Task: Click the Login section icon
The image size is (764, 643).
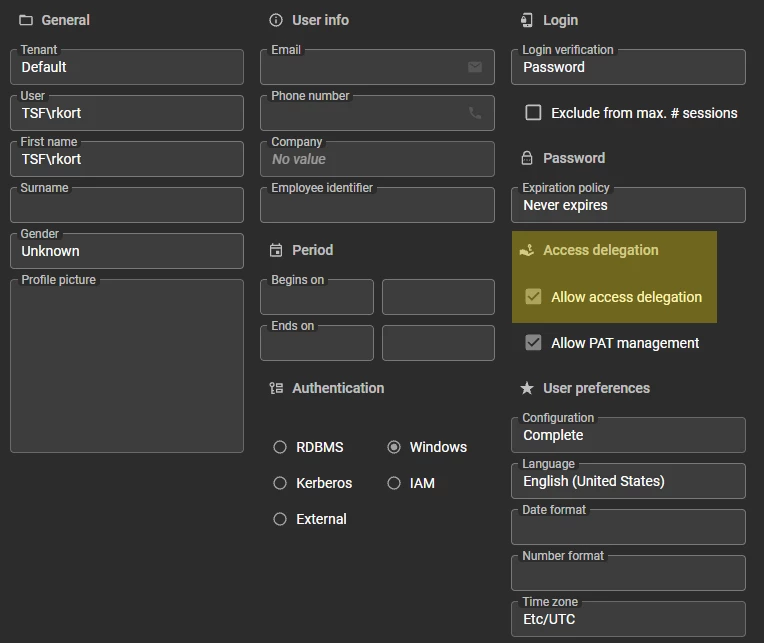Action: click(527, 20)
